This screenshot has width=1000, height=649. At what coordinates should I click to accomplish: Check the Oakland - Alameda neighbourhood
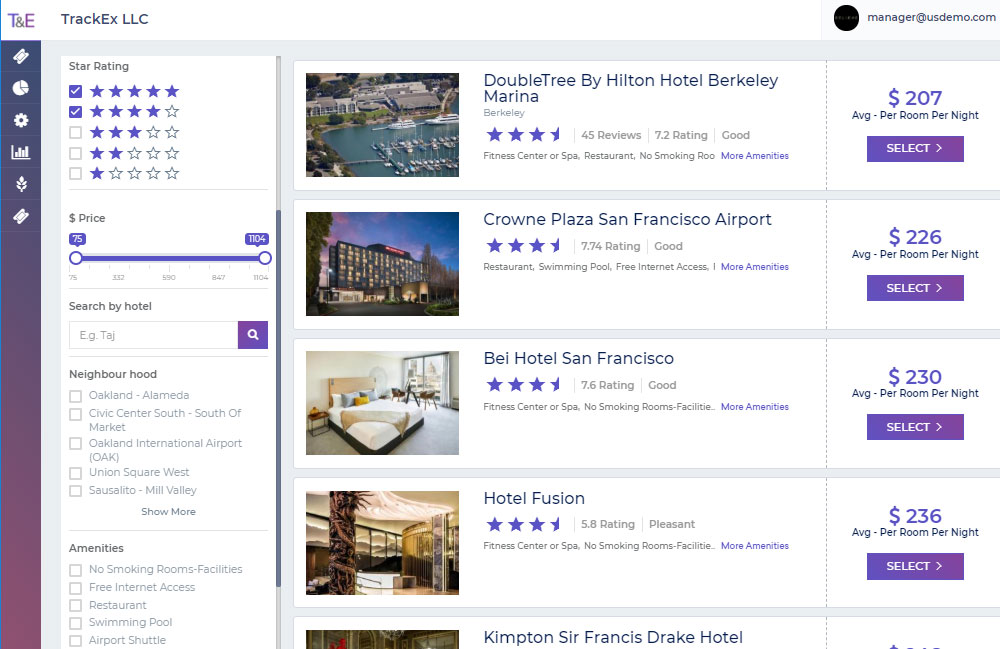[75, 396]
